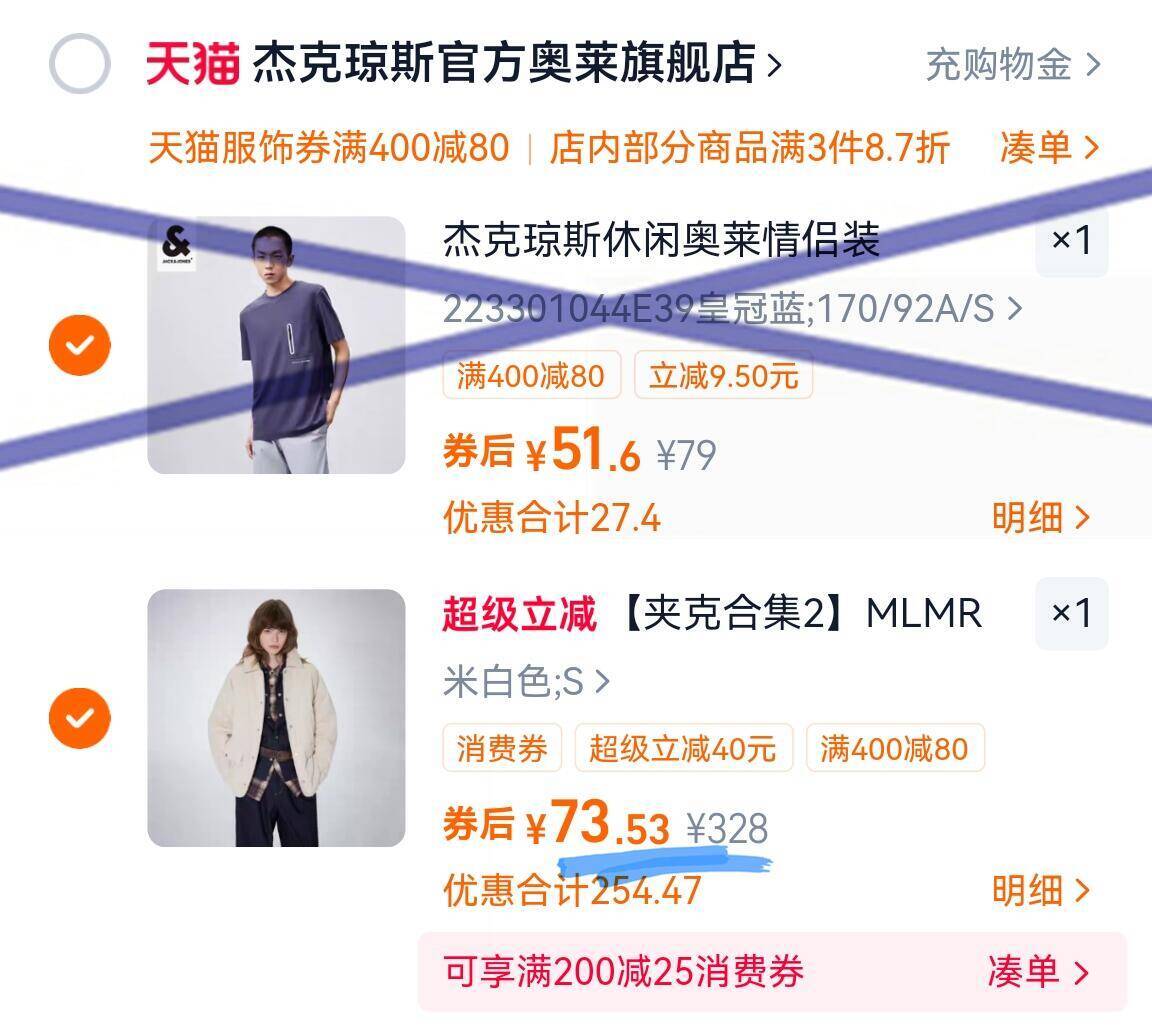
Task: Open 明细 details for the T-shirt discount
Action: point(1040,517)
